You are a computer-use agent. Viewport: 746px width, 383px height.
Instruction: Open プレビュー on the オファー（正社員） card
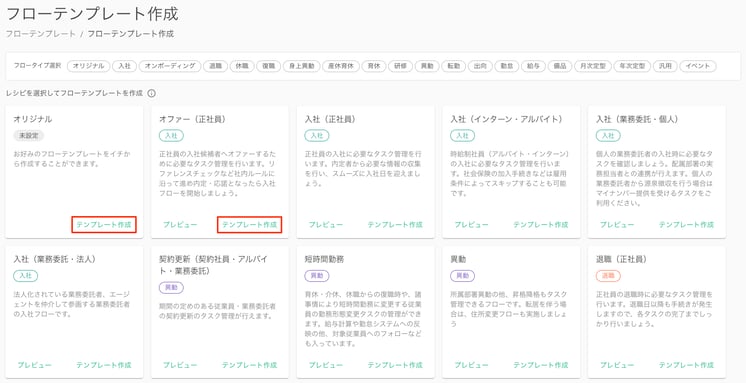[180, 225]
